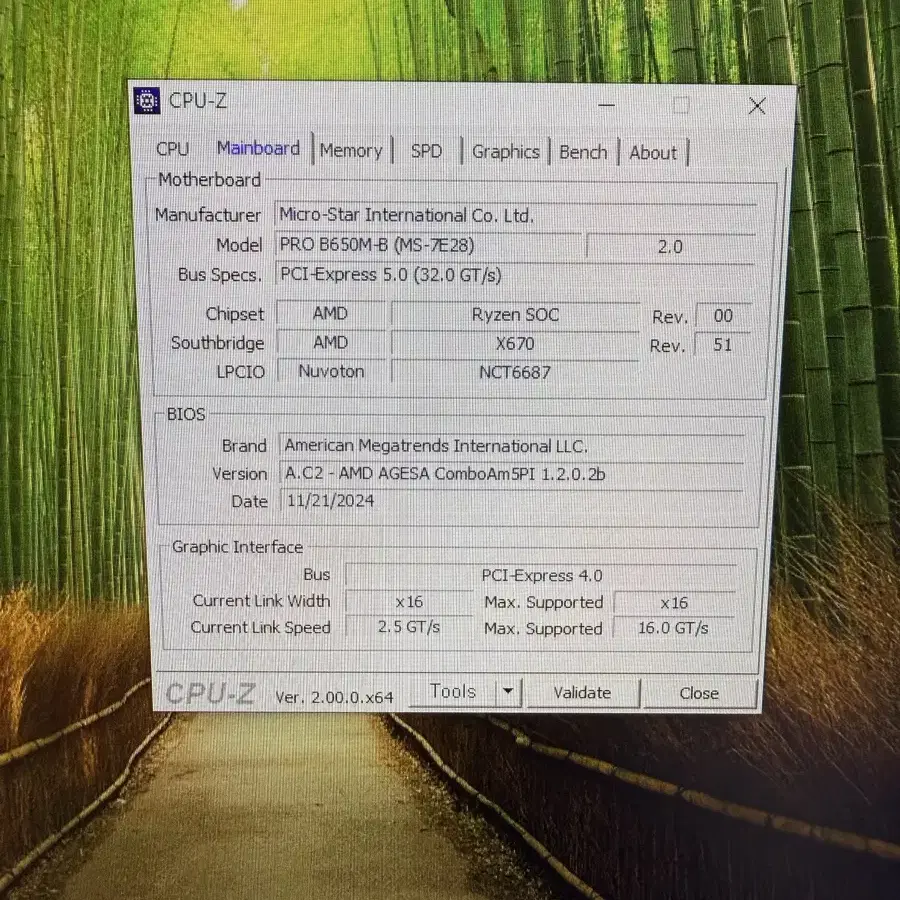Click southbridge vendor AMD field

(x=331, y=343)
